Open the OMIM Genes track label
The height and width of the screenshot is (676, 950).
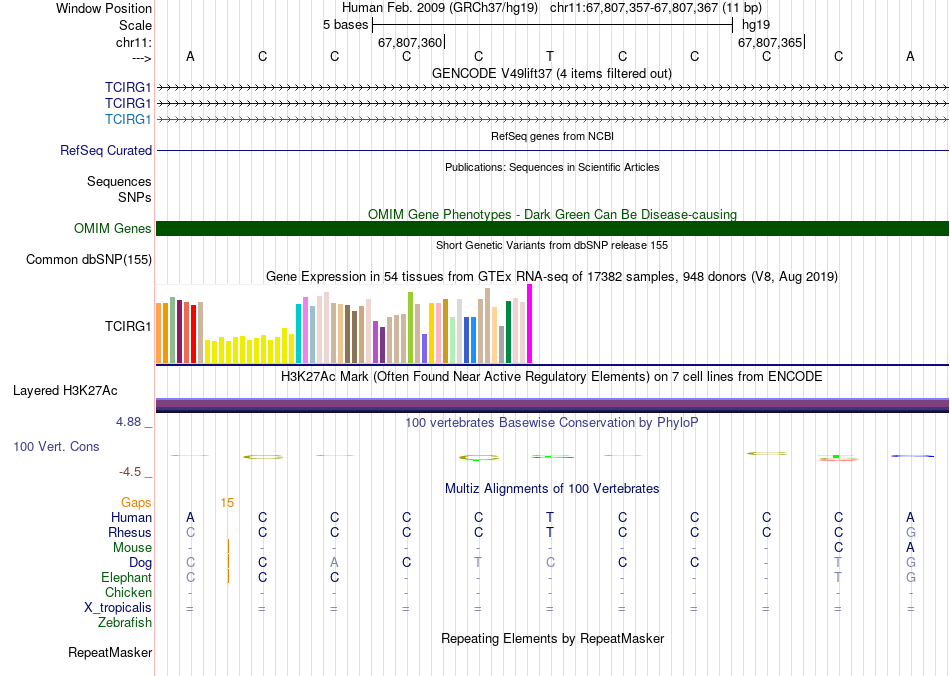(x=113, y=228)
